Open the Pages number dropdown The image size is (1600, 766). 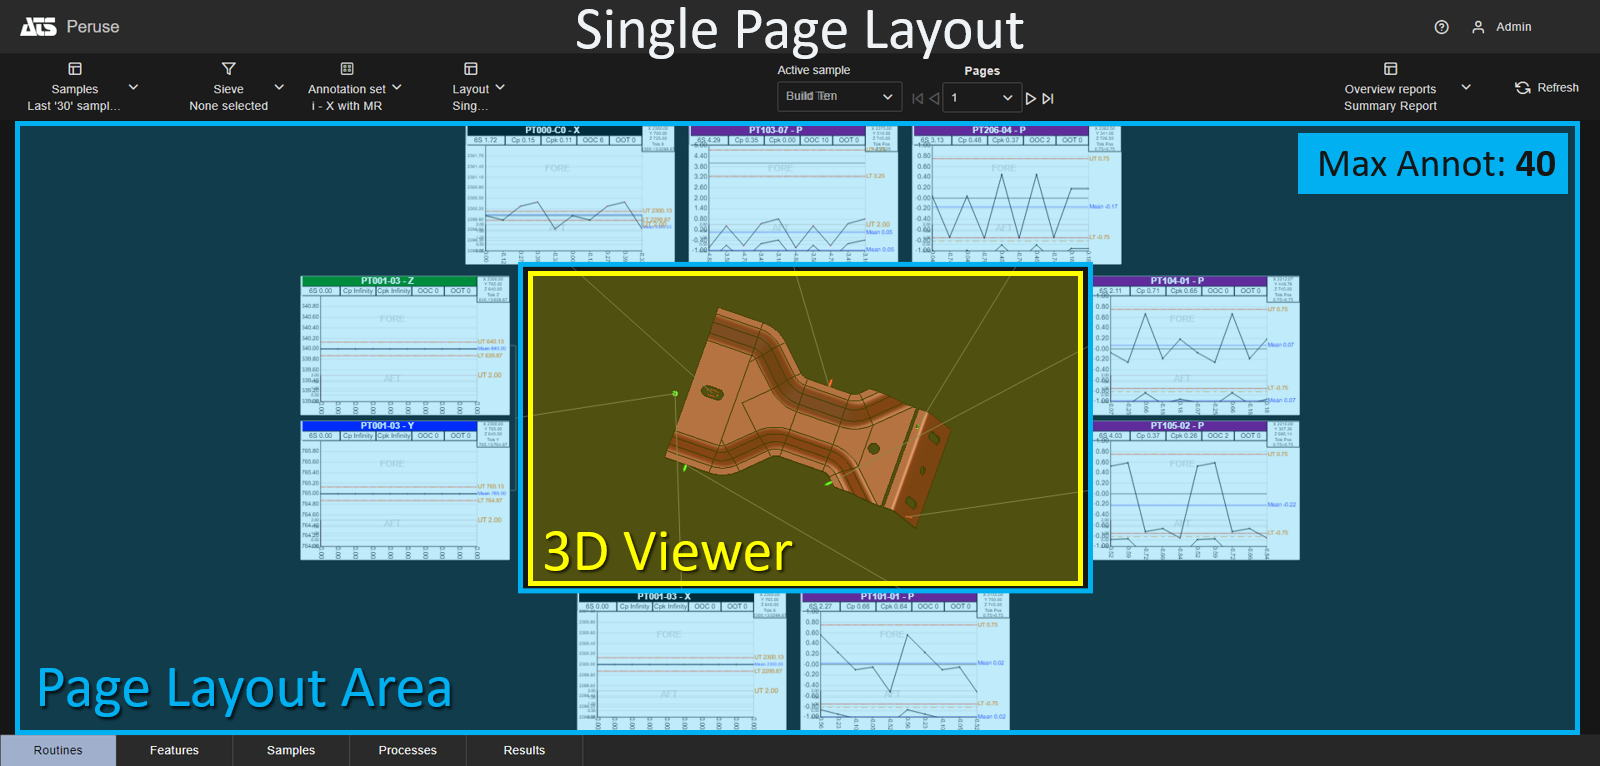coord(981,98)
